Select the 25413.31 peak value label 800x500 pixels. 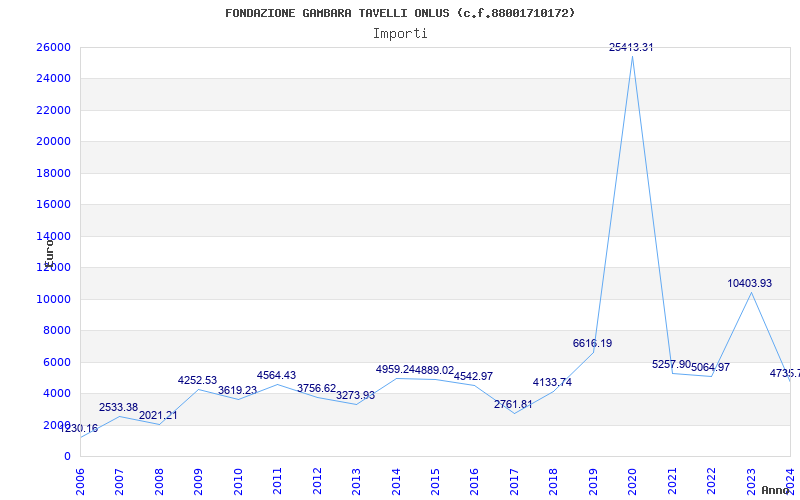point(631,47)
